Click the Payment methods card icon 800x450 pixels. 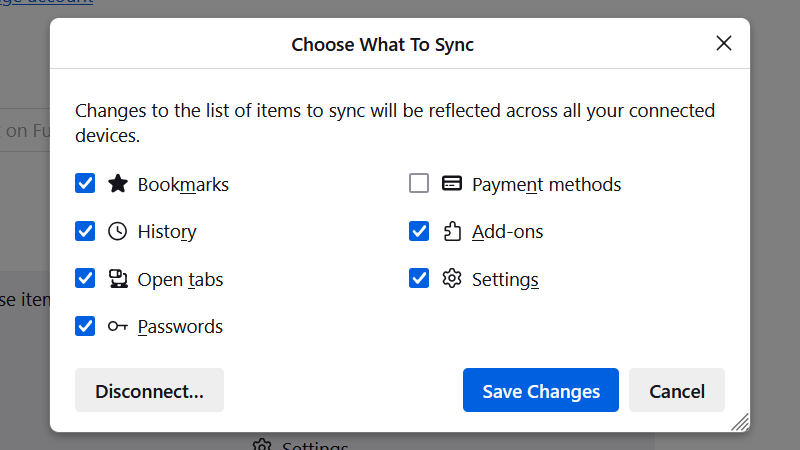coord(452,184)
